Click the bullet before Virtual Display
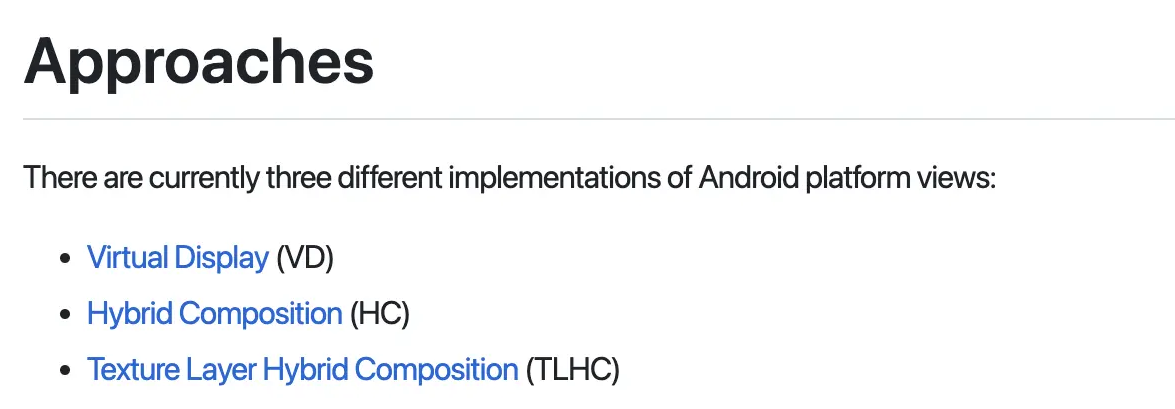The image size is (1175, 409). pyautogui.click(x=65, y=258)
